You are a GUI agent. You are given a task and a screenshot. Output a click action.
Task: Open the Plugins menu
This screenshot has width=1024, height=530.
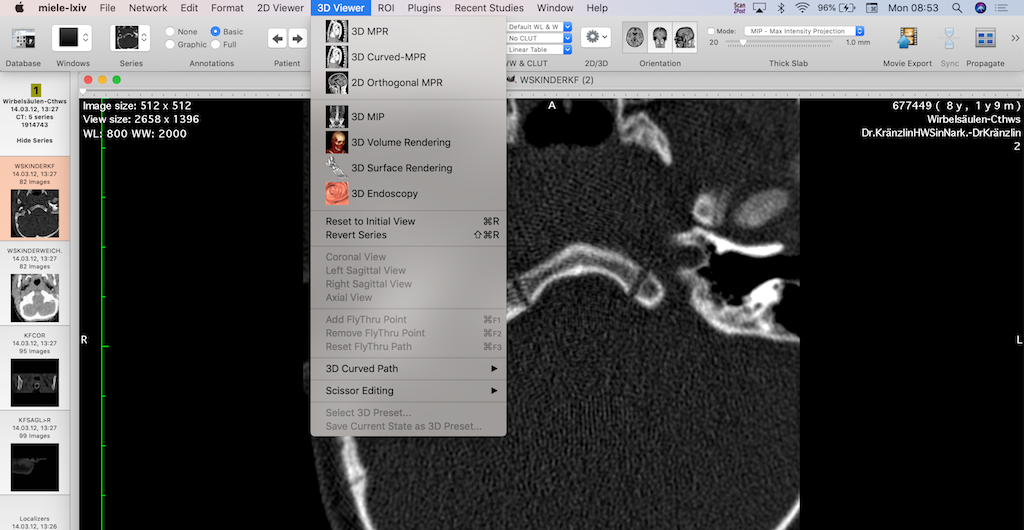coord(424,8)
